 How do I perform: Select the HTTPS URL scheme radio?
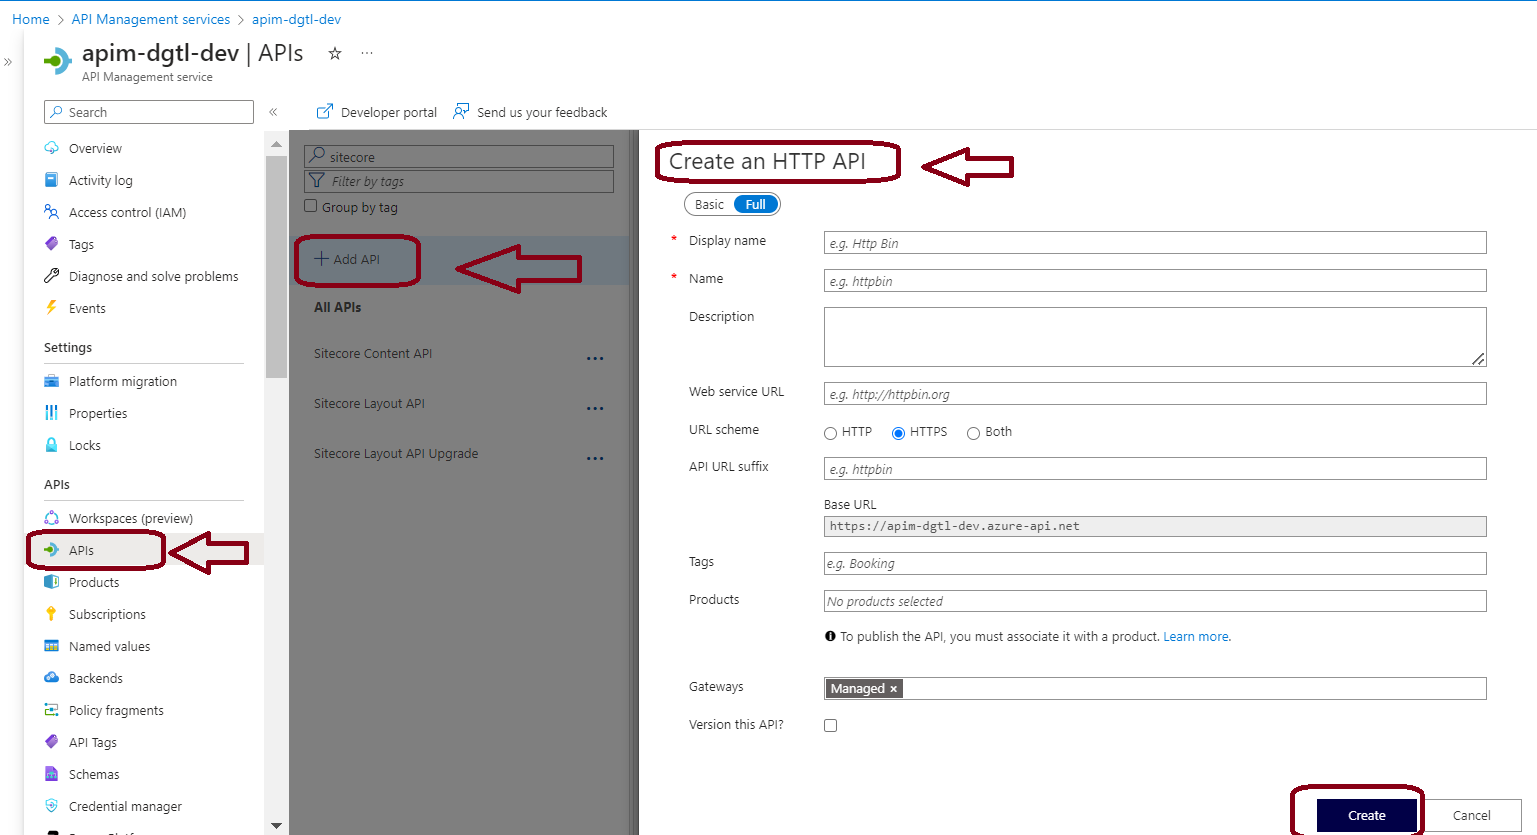pos(898,433)
